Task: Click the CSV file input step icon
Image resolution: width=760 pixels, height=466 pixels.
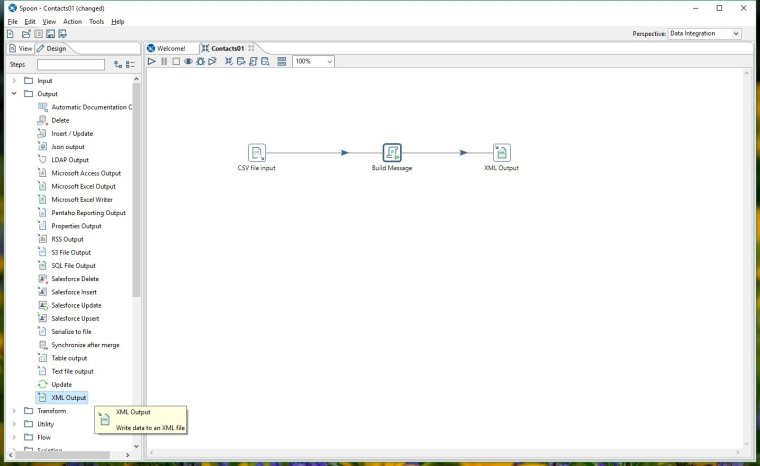Action: (257, 153)
